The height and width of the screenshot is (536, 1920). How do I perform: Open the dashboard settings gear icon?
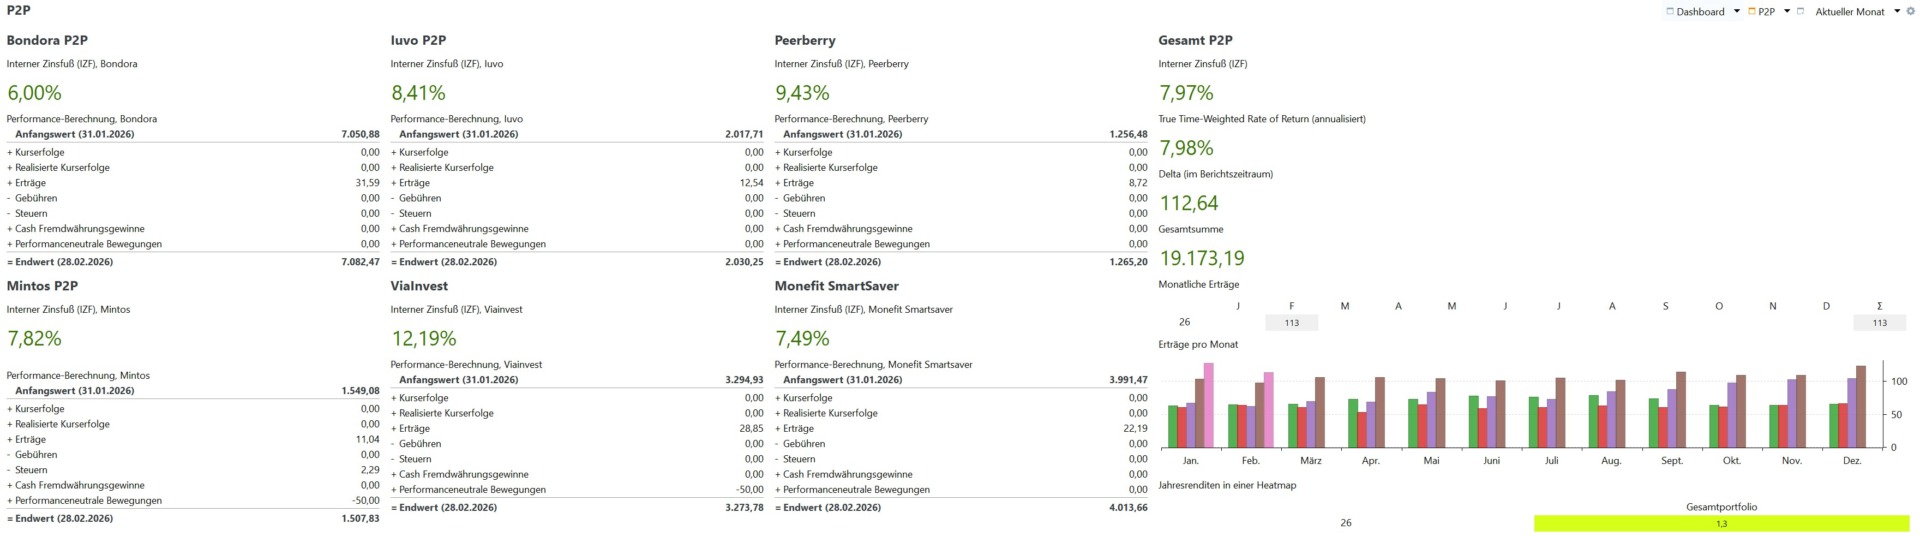click(x=1911, y=12)
